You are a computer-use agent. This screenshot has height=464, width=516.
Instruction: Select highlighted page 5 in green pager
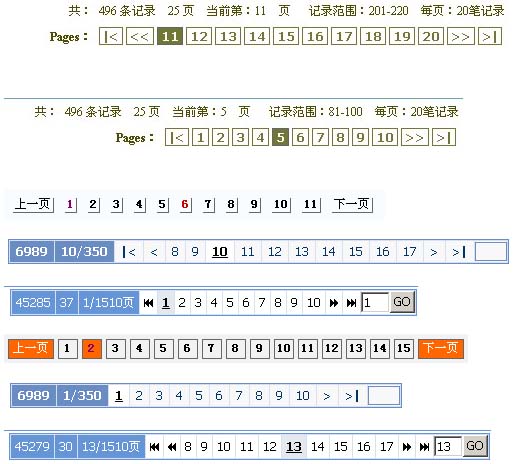tap(280, 137)
